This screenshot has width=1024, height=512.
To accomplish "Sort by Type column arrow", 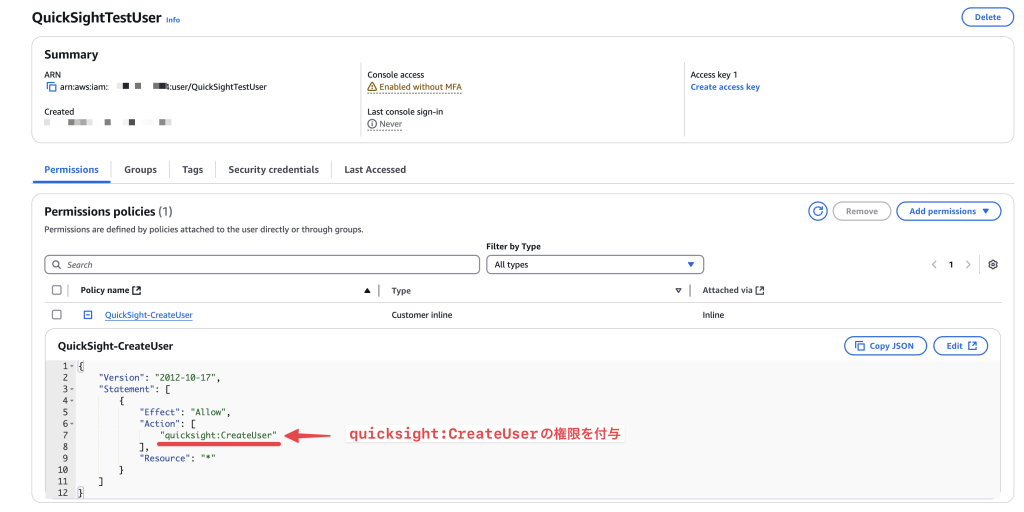I will click(x=678, y=291).
